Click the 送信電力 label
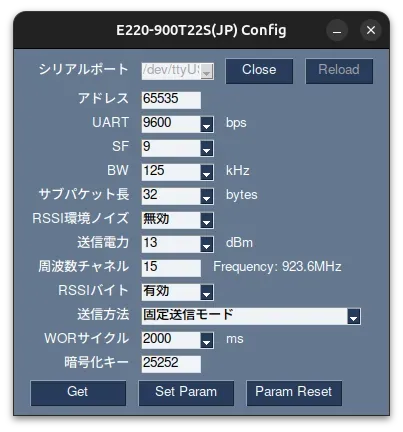 (x=103, y=242)
